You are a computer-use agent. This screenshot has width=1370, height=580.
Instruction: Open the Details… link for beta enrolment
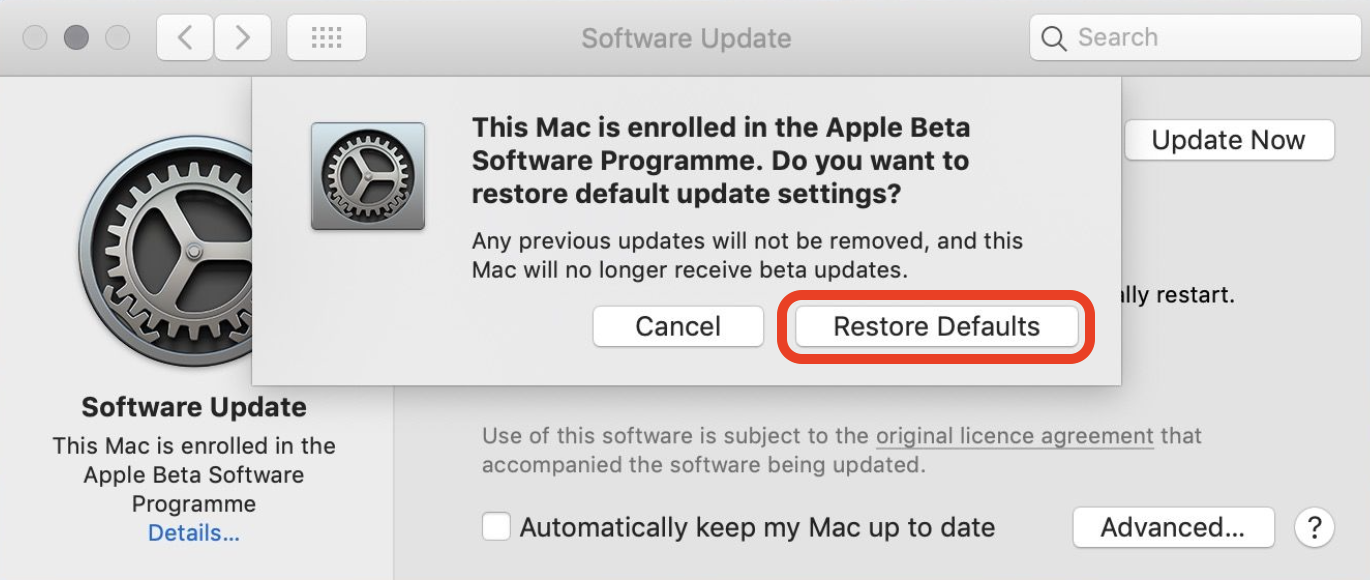click(x=194, y=533)
